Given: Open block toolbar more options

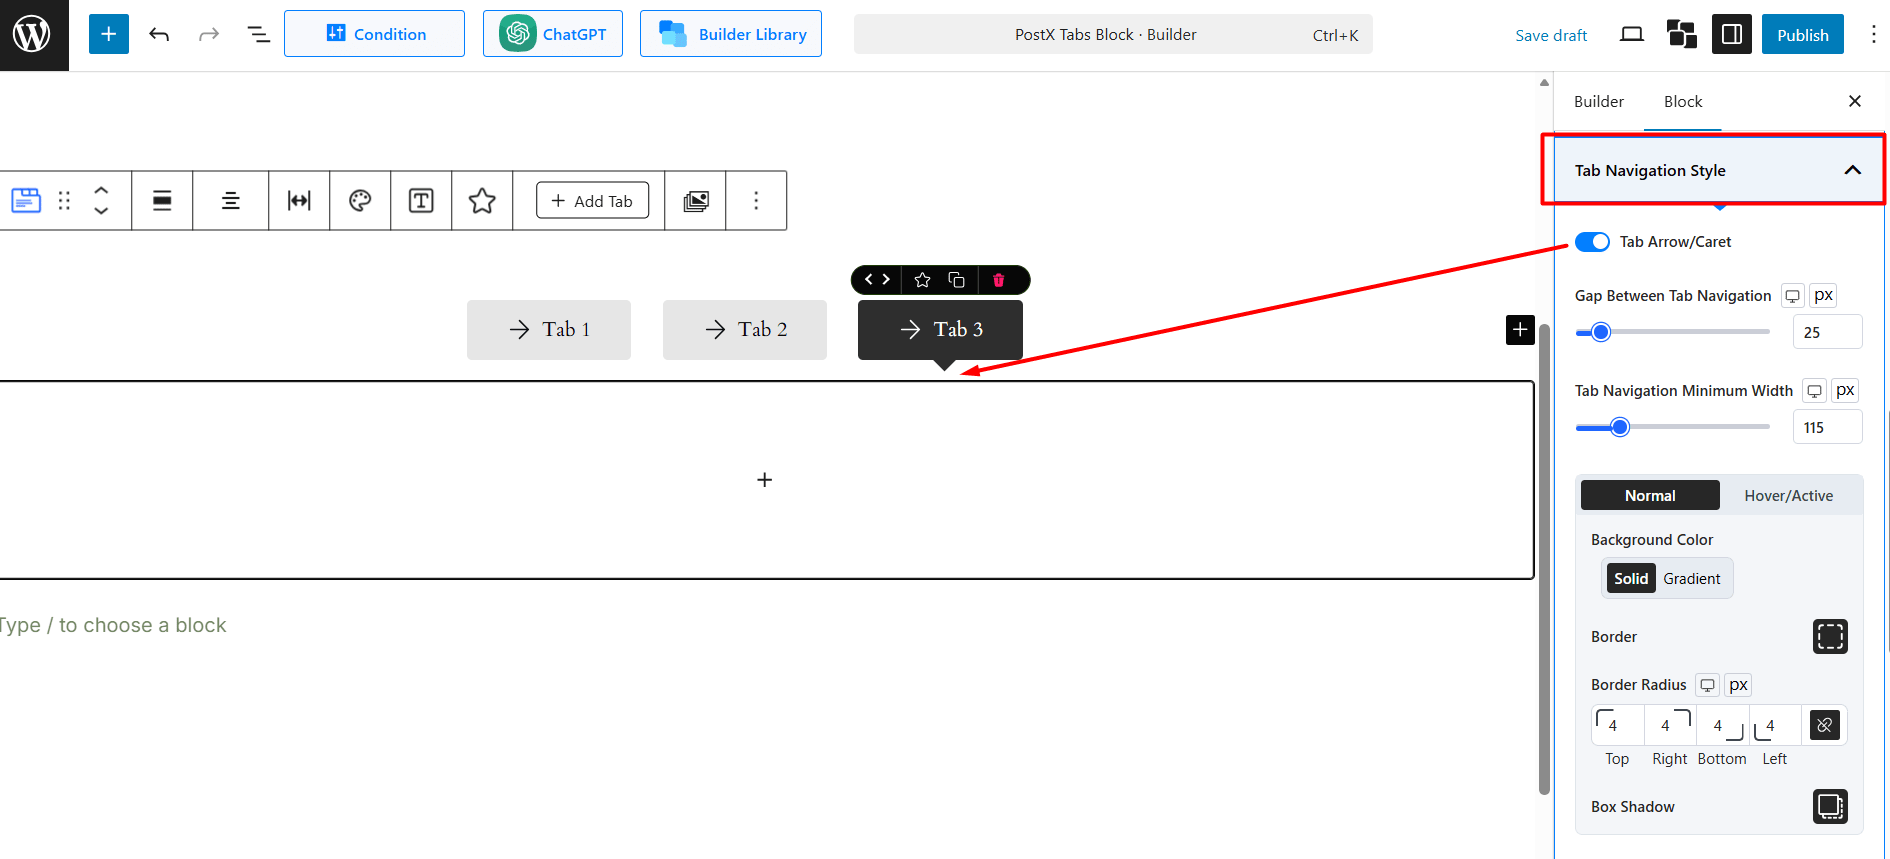Looking at the screenshot, I should pos(756,201).
